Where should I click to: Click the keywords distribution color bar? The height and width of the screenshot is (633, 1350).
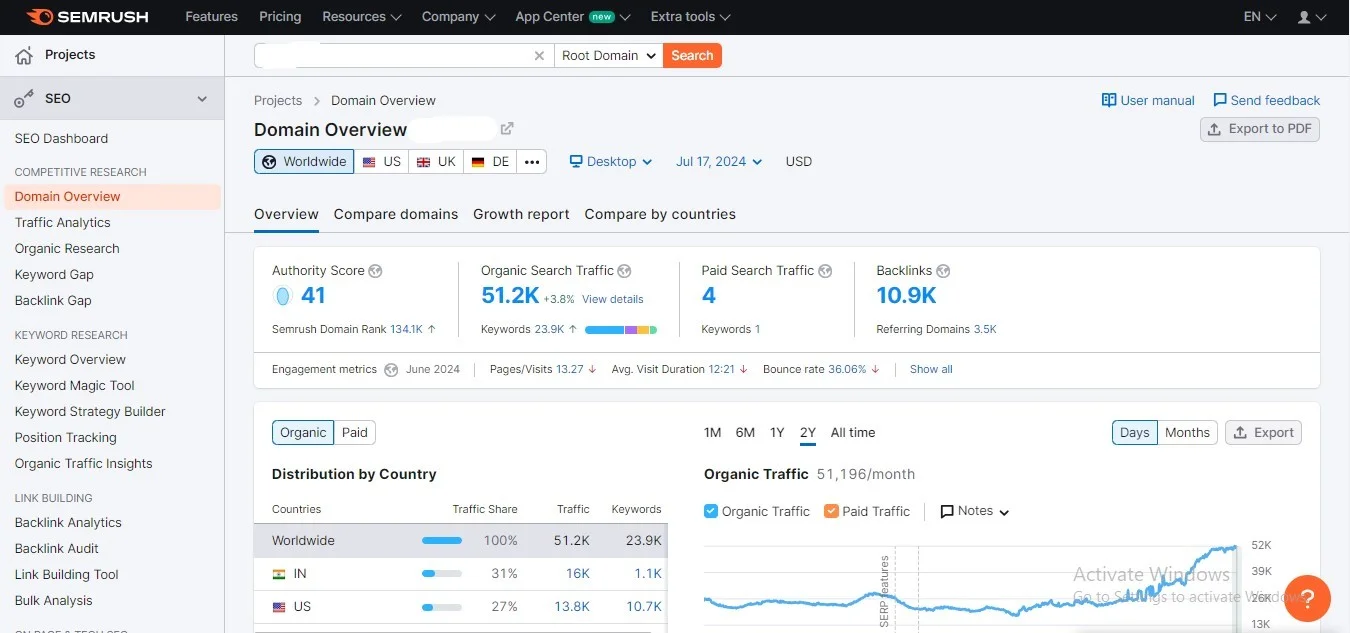point(621,329)
